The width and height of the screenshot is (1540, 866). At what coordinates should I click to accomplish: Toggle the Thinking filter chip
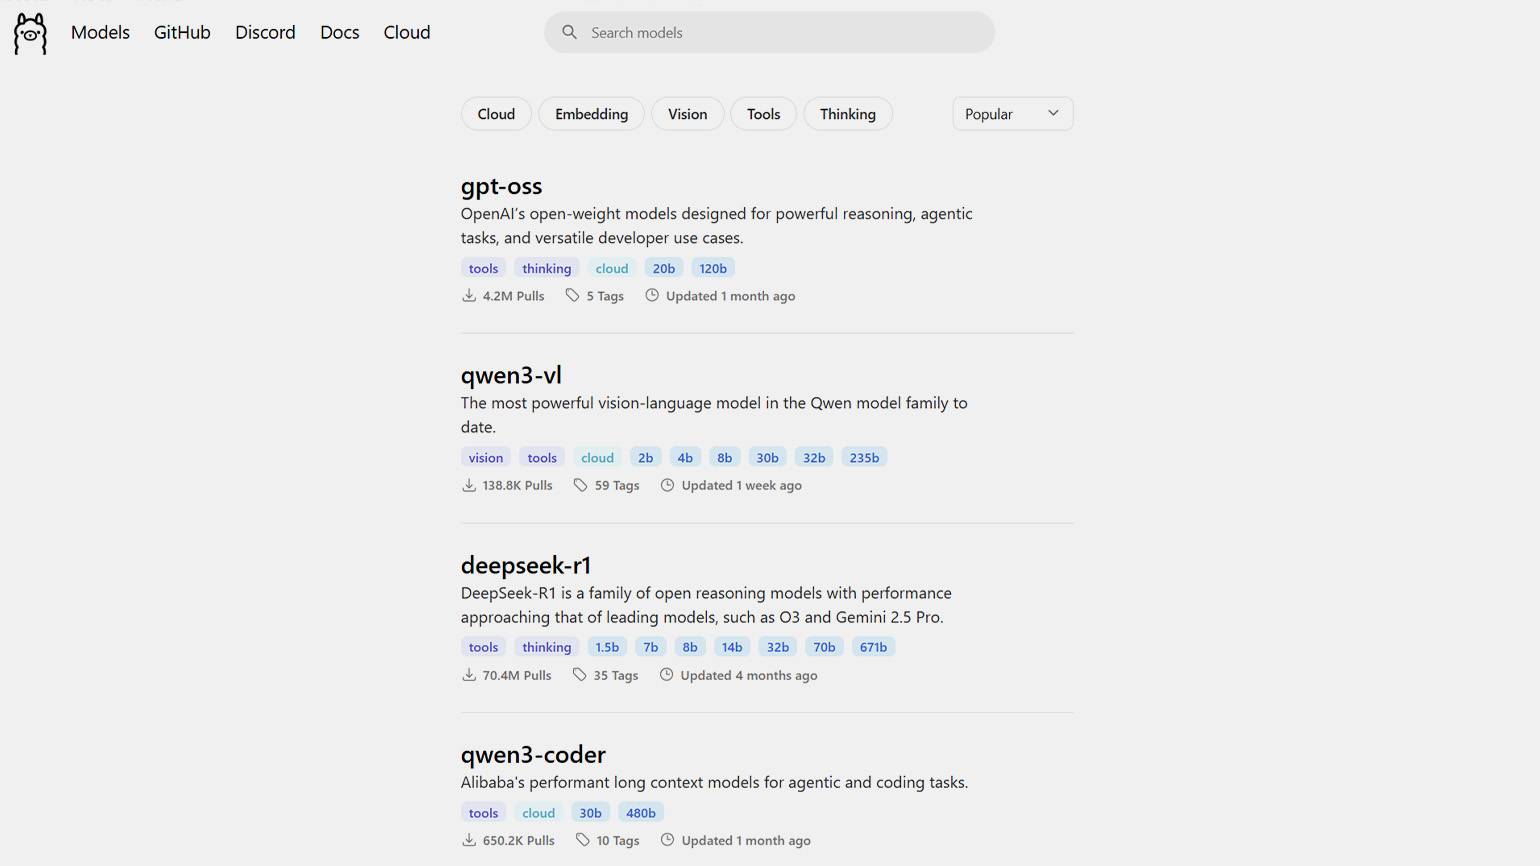pos(847,114)
